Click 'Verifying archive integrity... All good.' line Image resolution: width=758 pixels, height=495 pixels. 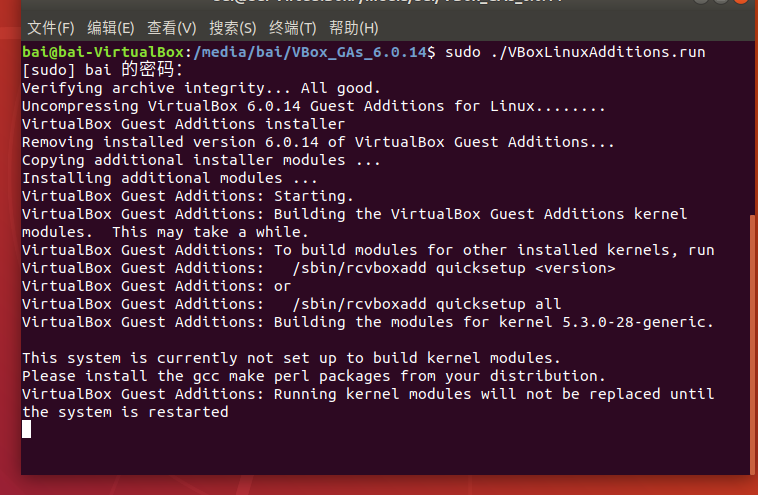click(202, 88)
